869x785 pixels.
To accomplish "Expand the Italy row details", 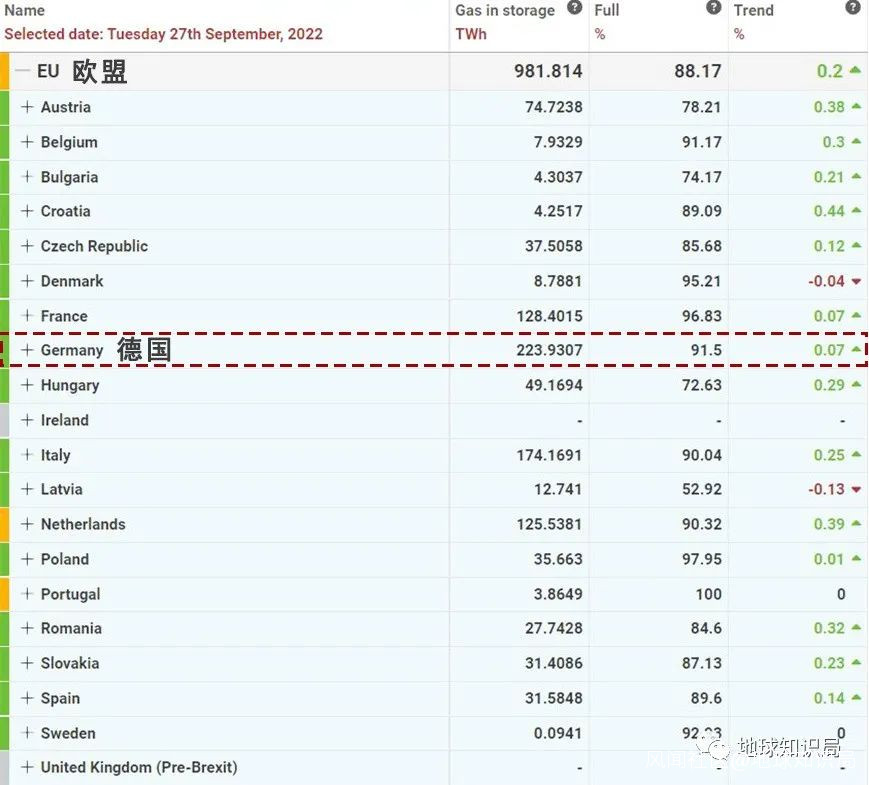I will tap(27, 455).
